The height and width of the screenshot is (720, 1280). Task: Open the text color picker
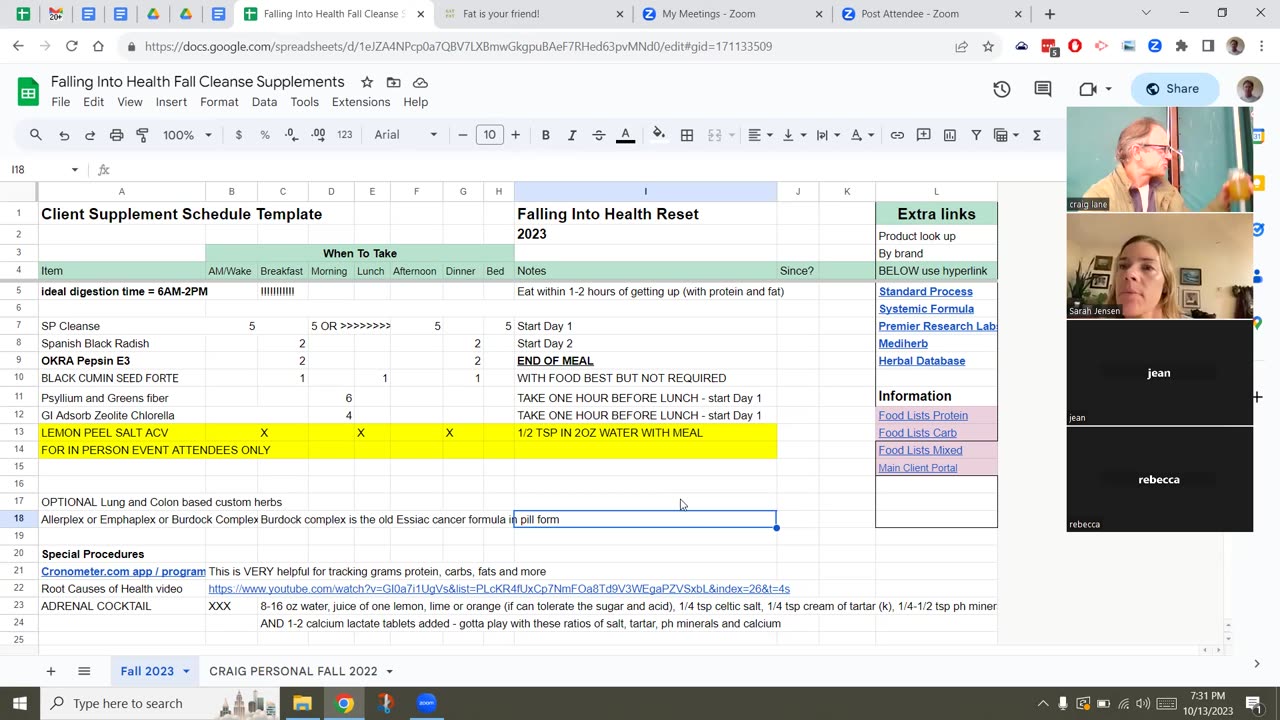click(625, 135)
